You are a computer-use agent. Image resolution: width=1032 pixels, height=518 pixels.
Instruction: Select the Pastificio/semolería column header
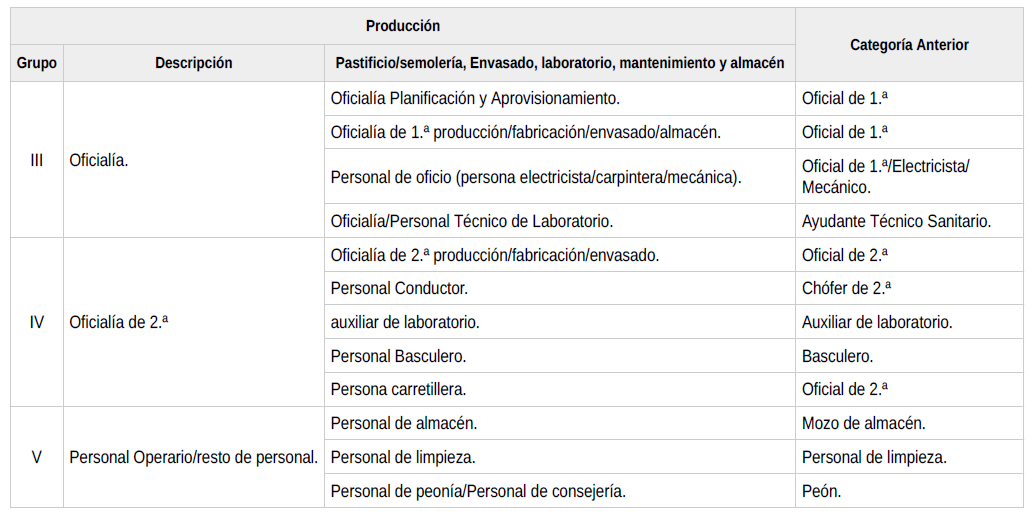[x=559, y=63]
